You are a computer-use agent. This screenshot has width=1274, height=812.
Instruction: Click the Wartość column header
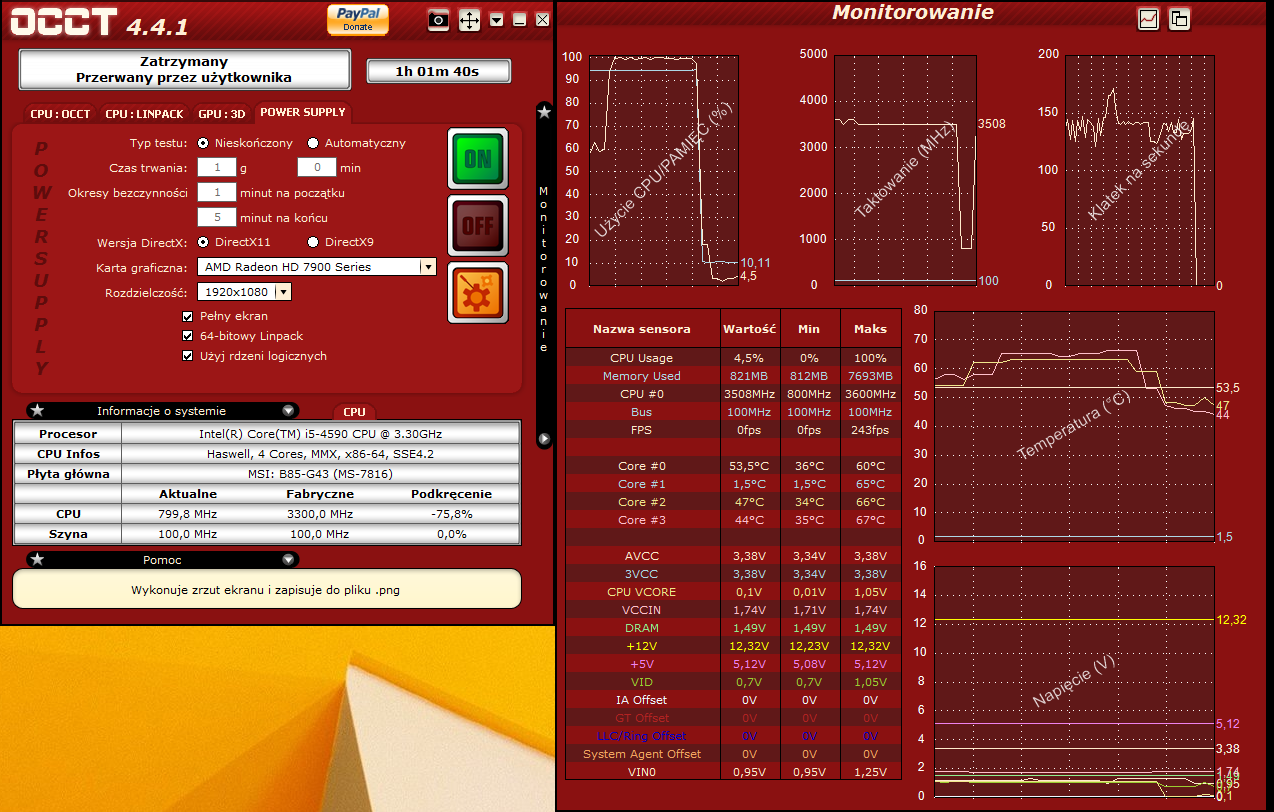click(x=750, y=329)
